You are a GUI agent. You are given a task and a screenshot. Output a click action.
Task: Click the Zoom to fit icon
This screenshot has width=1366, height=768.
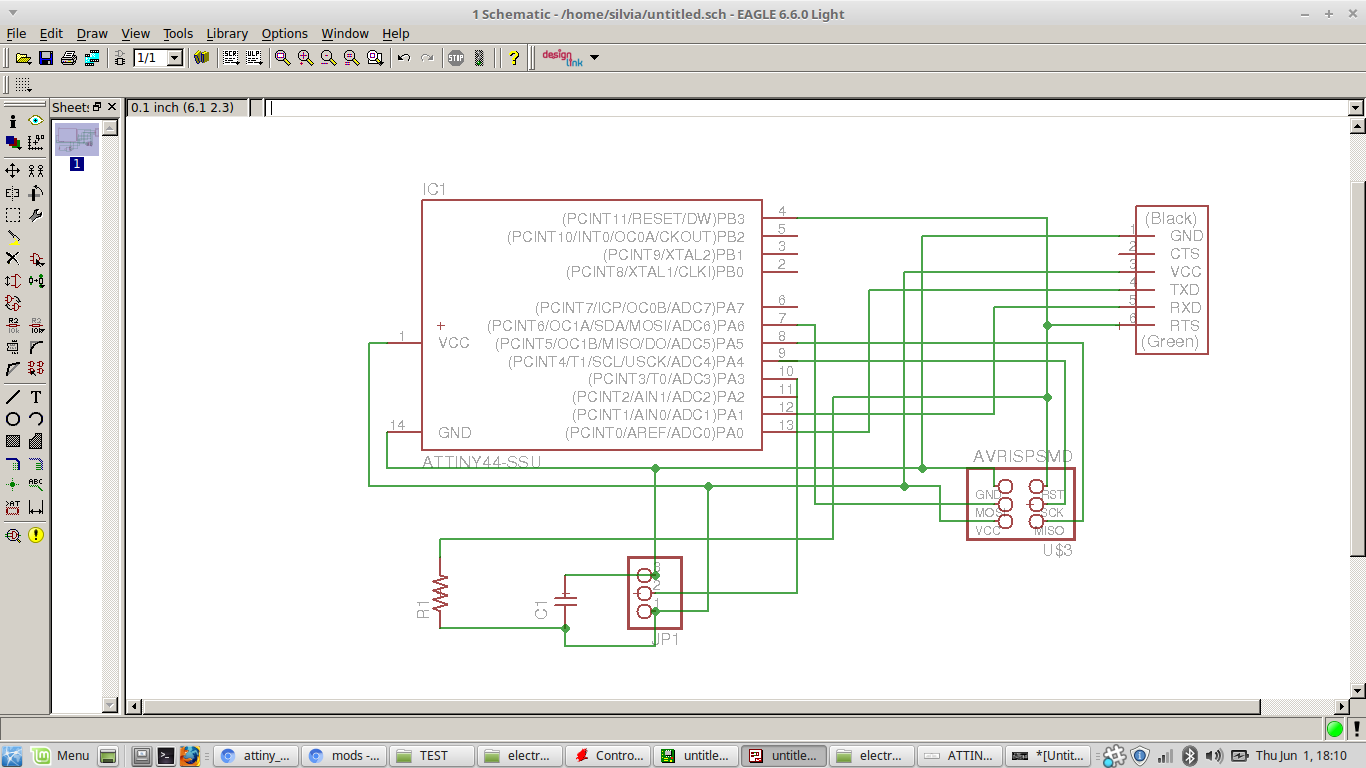[283, 58]
